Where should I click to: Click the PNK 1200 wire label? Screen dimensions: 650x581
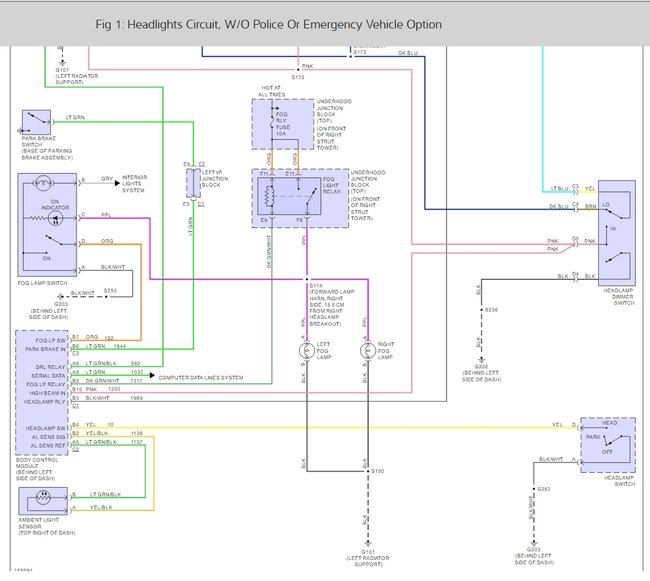(103, 389)
